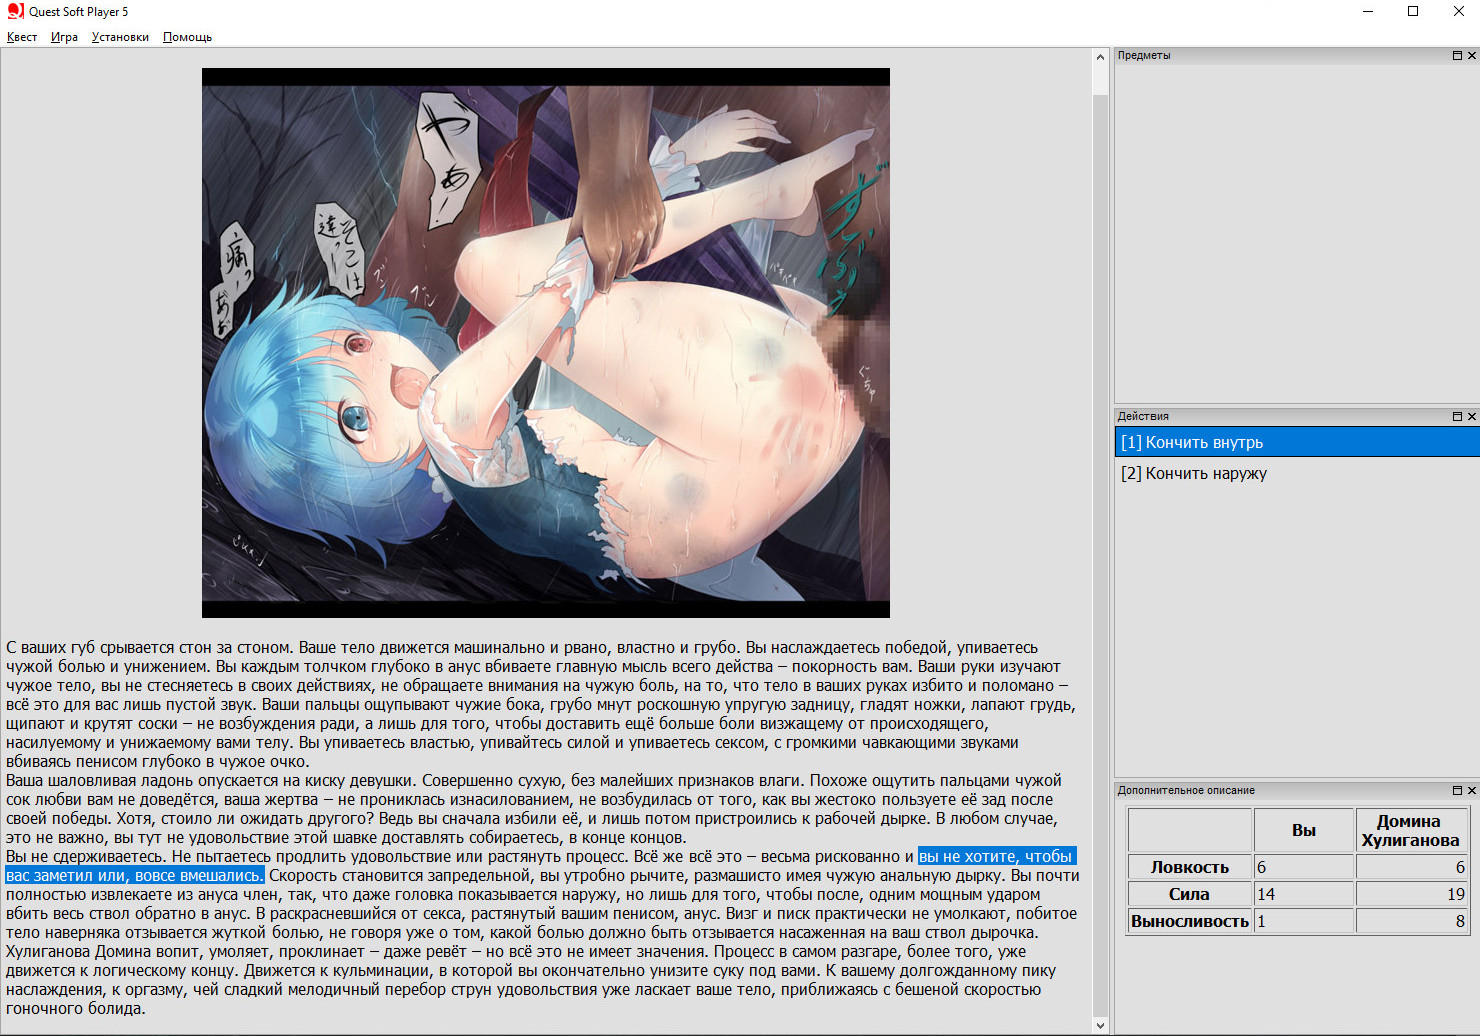The image size is (1480, 1036).
Task: Click the Сила row label in stats table
Action: coord(1189,894)
